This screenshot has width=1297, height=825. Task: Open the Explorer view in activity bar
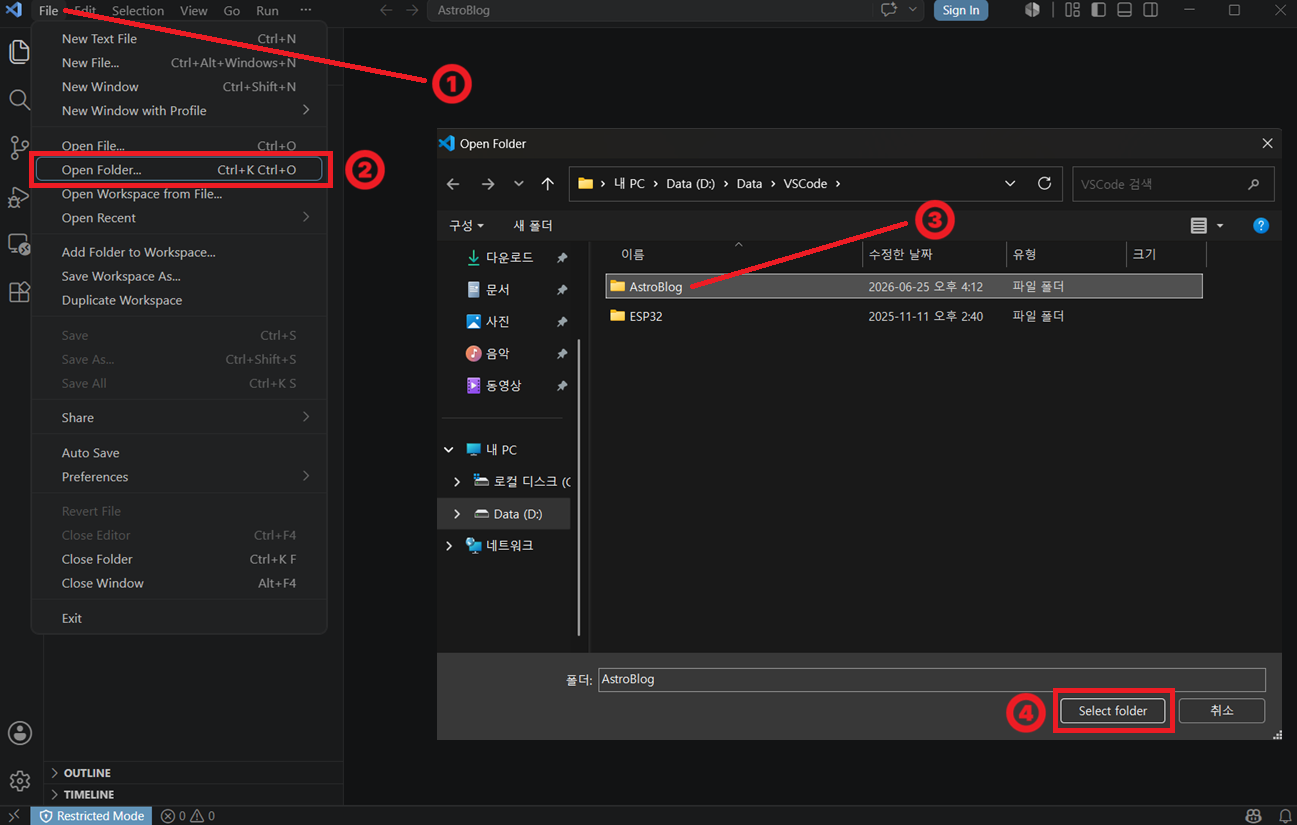pos(19,52)
